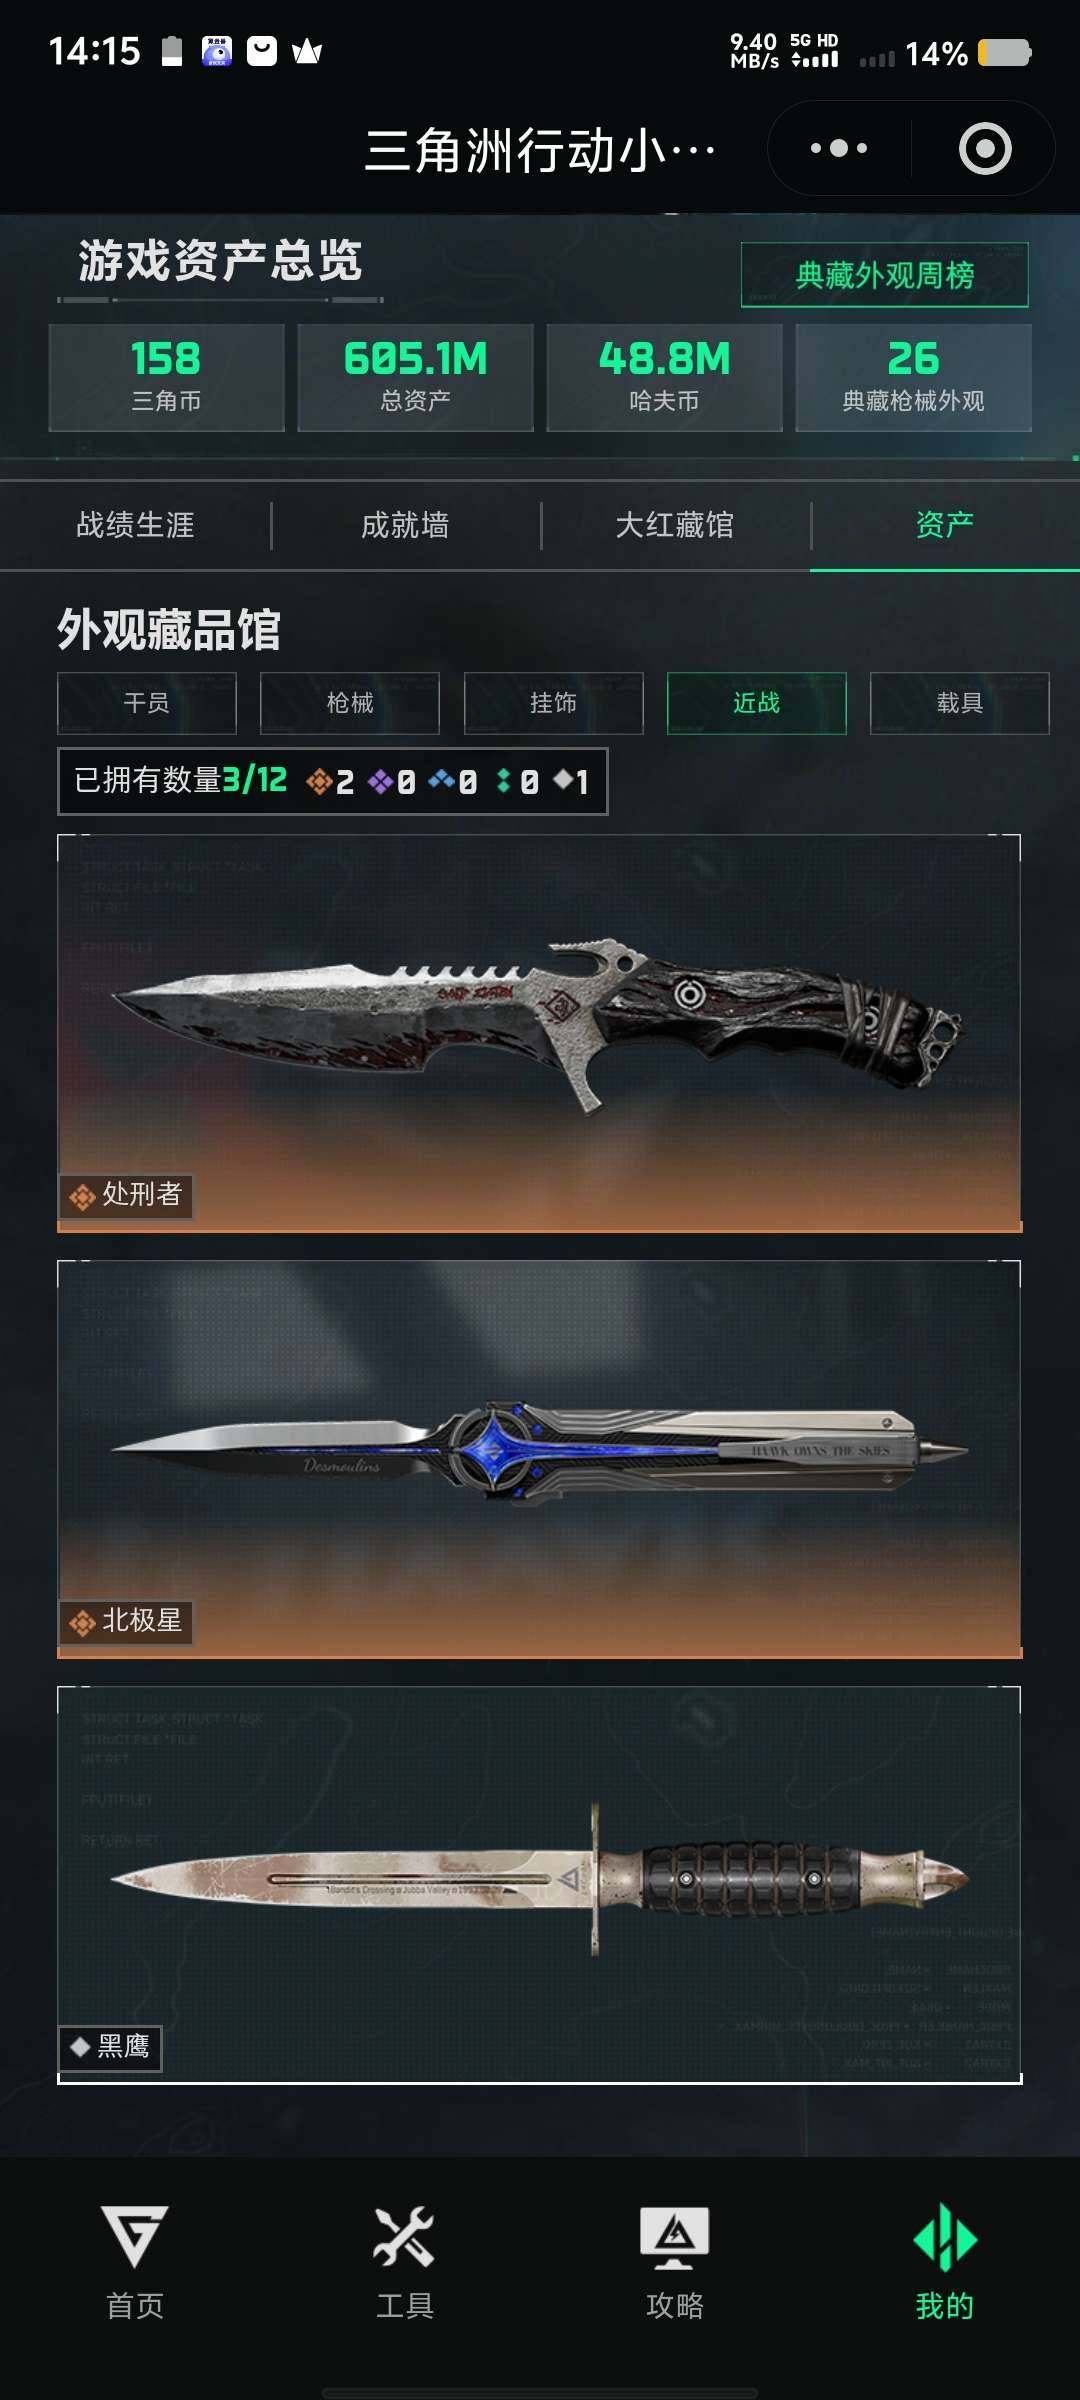Filter collection by 干员
1080x2400 pixels.
point(147,703)
